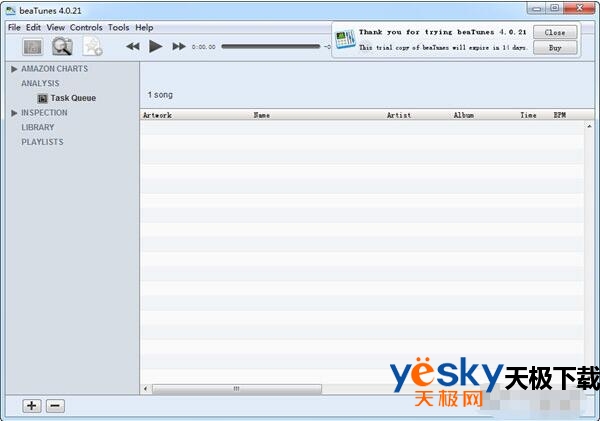Click the add-star document toolbar icon

(92, 46)
